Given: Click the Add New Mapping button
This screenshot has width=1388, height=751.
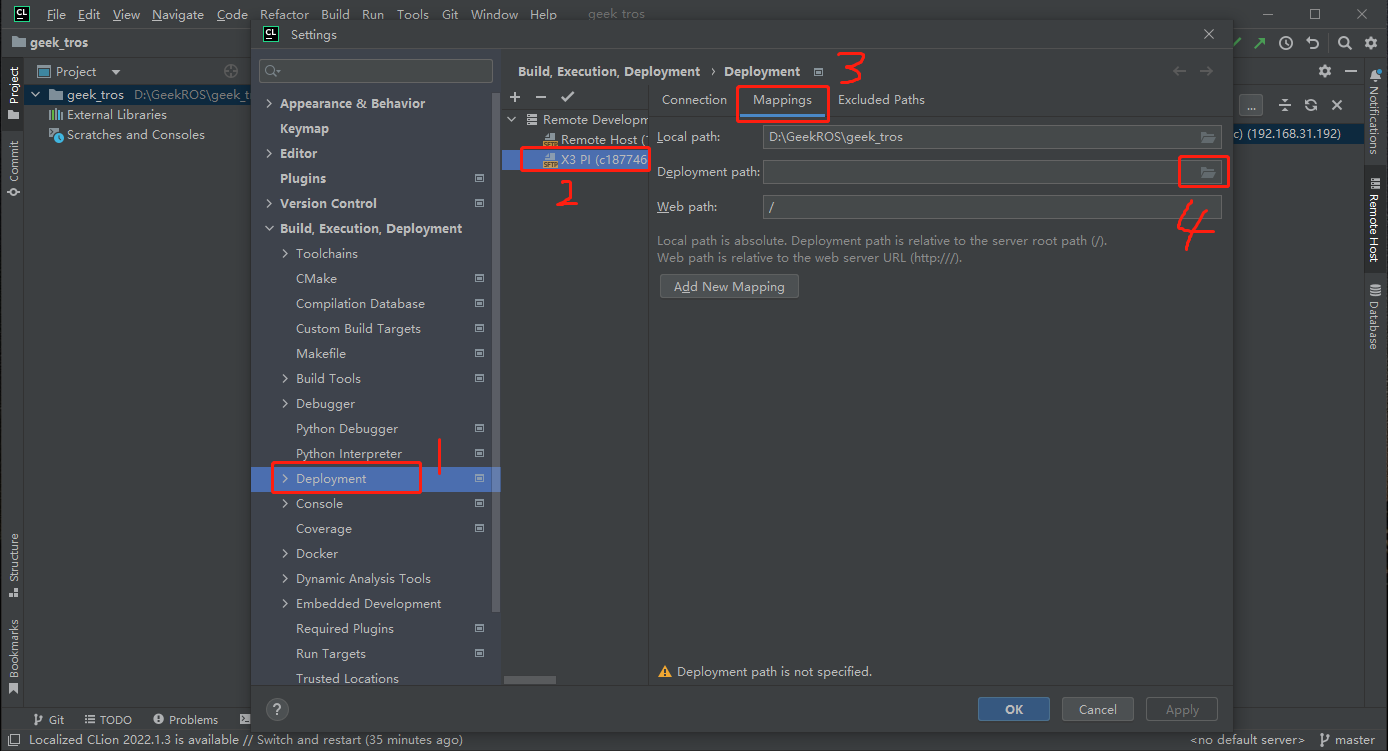Looking at the screenshot, I should (x=729, y=286).
